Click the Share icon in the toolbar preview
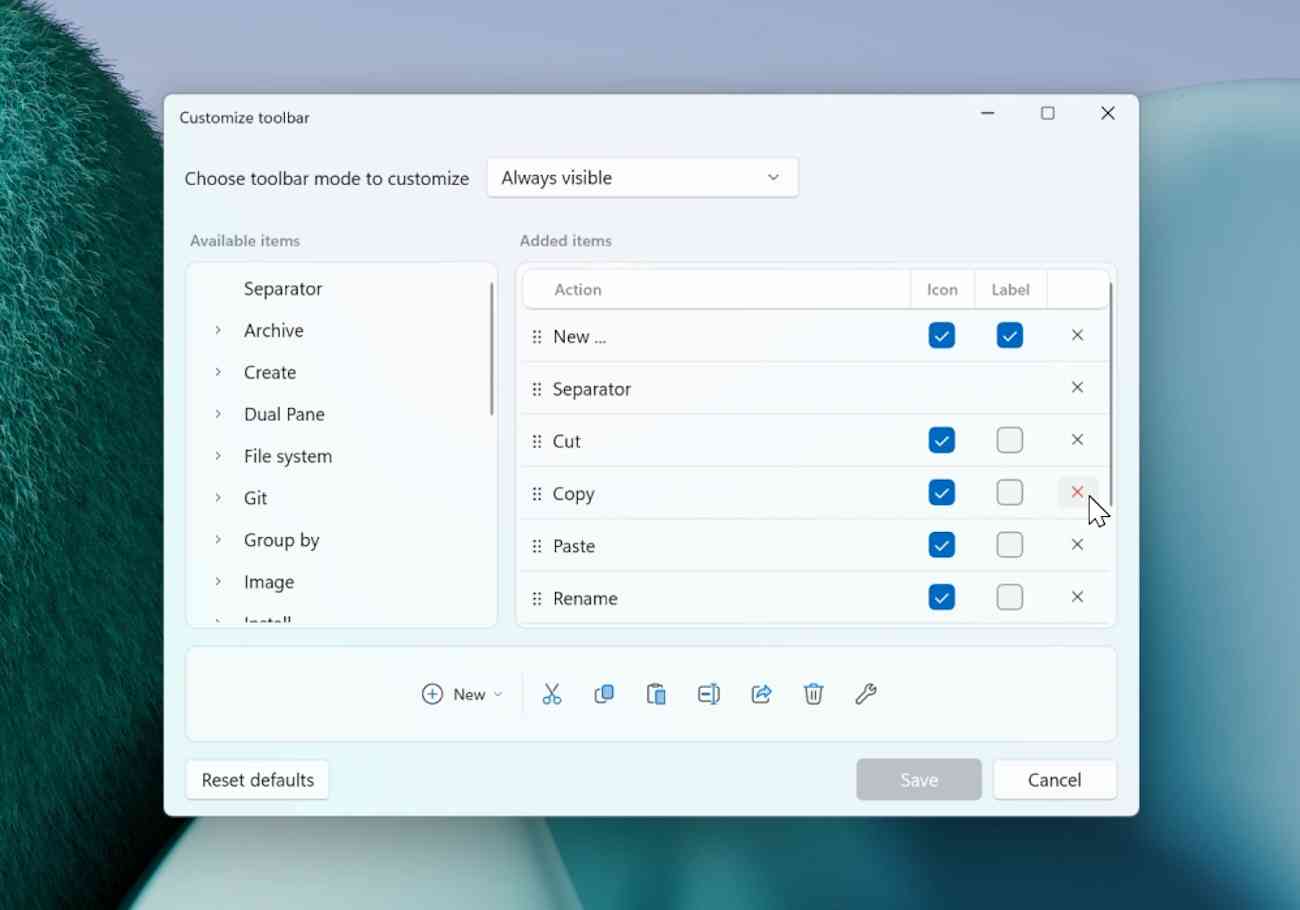 tap(761, 693)
